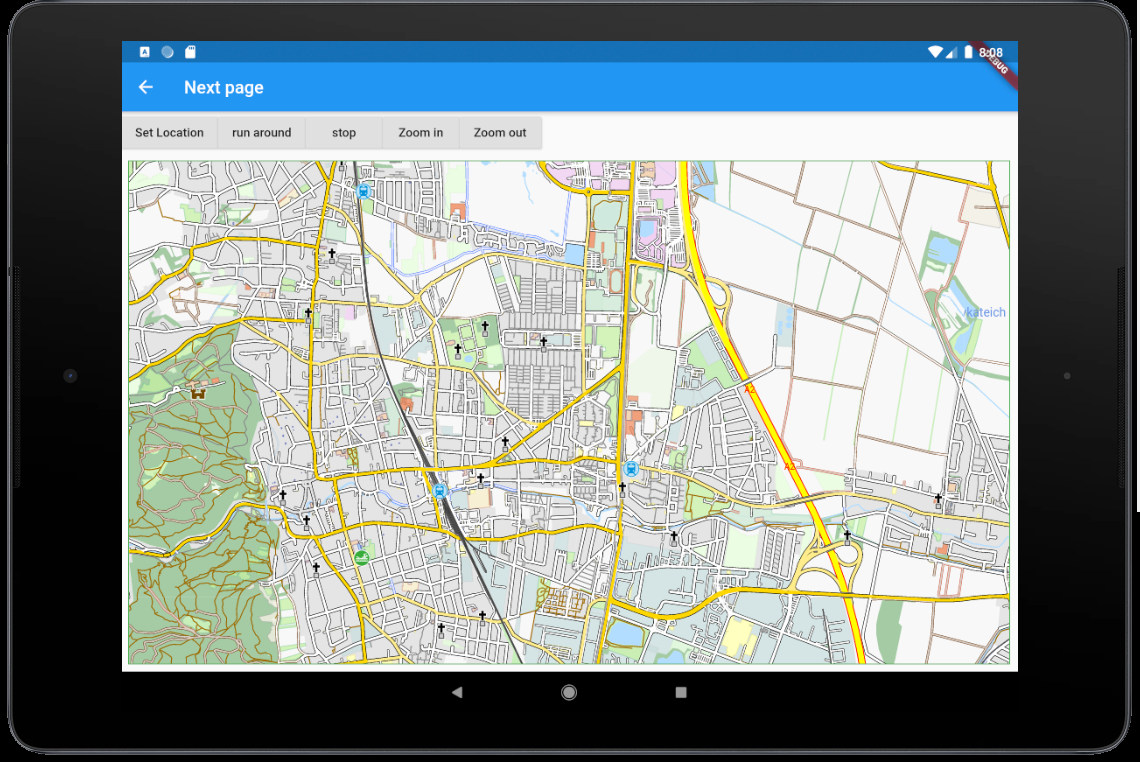Image resolution: width=1140 pixels, height=762 pixels.
Task: Click the Zoom out button
Action: 499,132
